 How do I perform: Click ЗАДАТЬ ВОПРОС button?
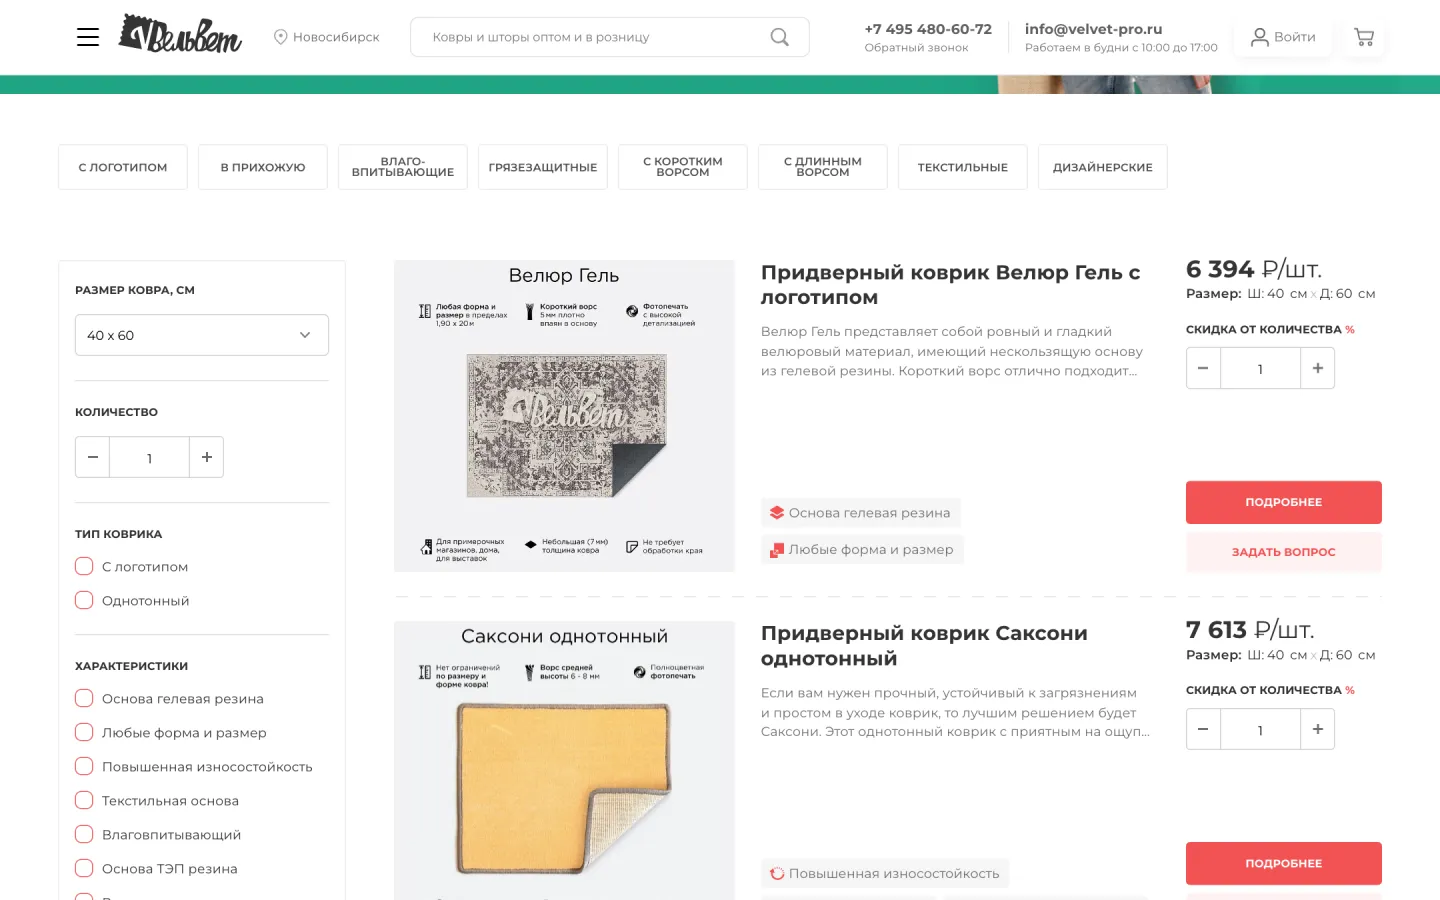1284,552
